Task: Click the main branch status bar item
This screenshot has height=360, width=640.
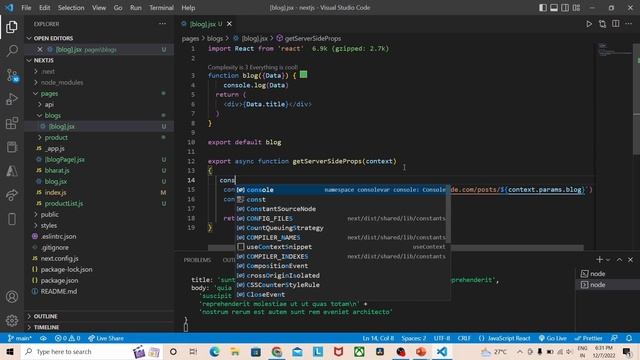Action: pos(20,338)
